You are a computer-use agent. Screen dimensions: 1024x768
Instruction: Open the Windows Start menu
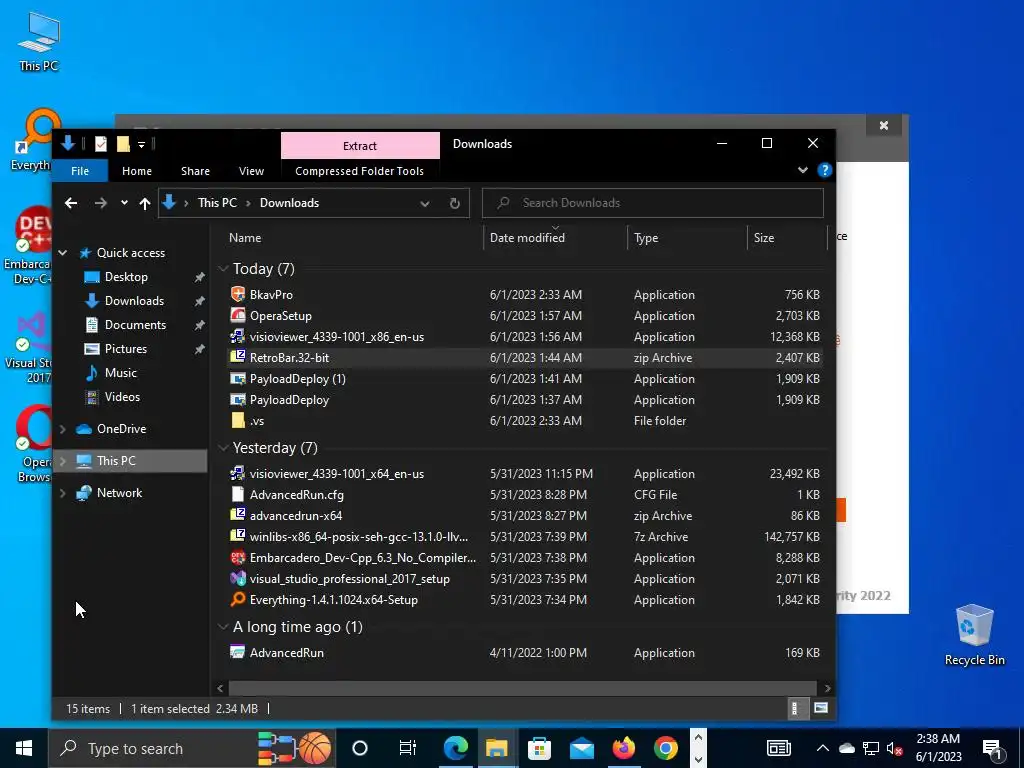coord(24,748)
